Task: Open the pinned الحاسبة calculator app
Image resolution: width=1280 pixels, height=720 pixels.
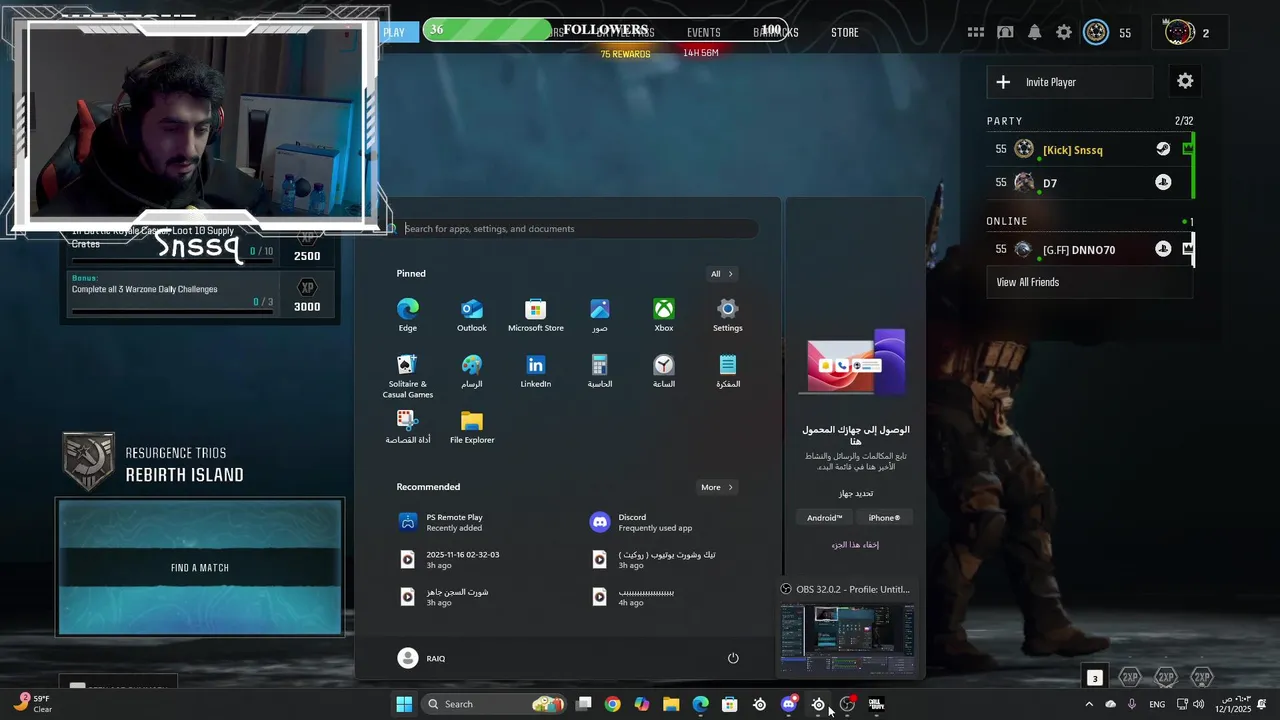Action: point(600,371)
